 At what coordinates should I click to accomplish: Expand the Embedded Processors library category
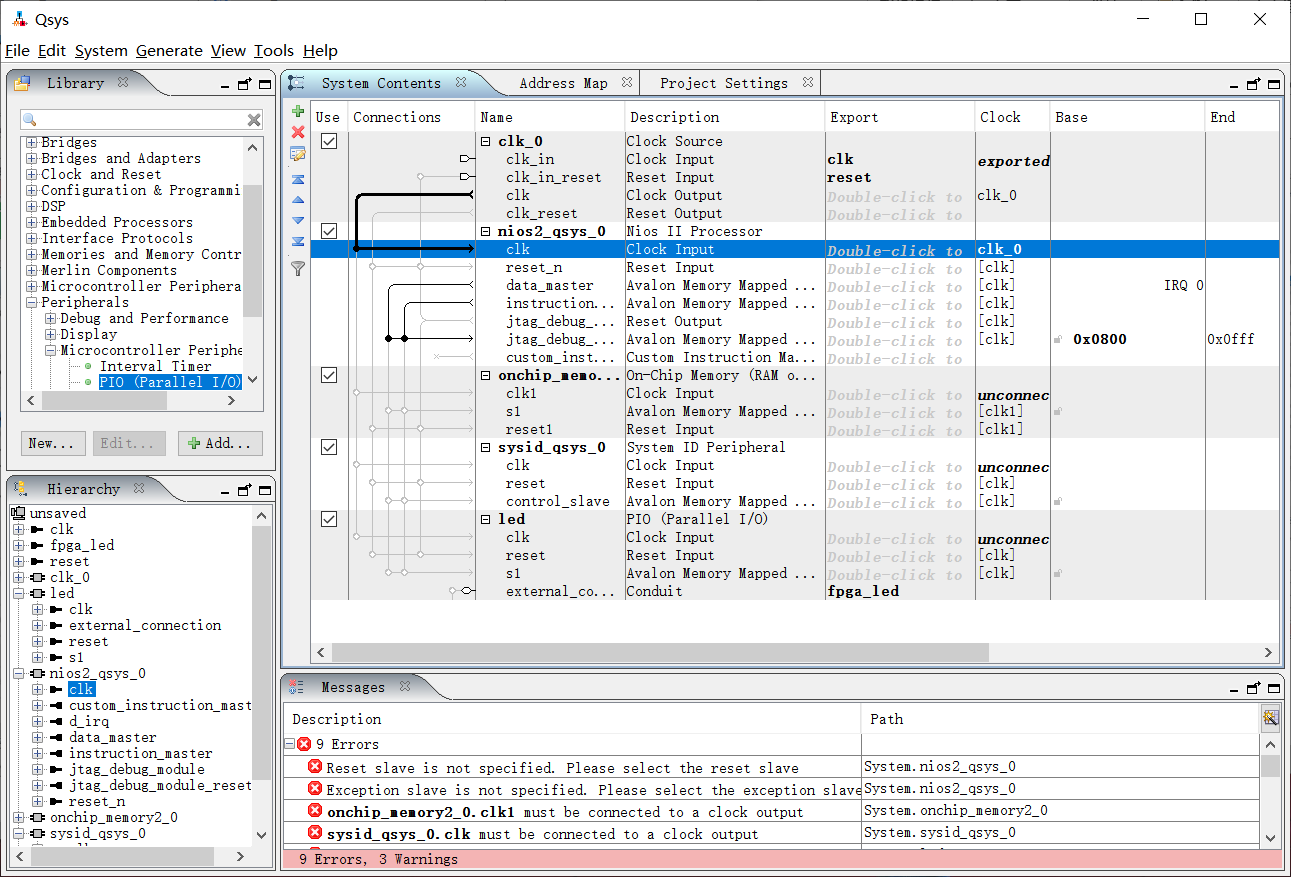pos(31,223)
